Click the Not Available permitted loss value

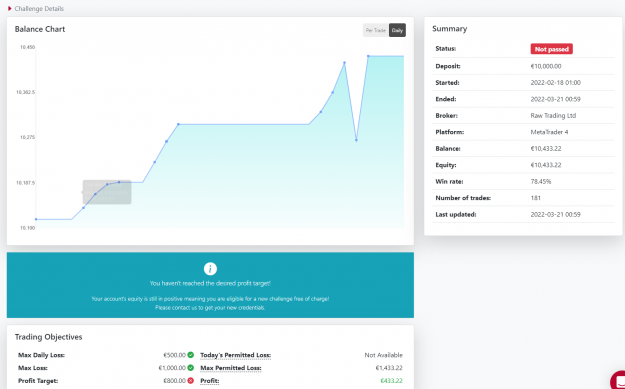pyautogui.click(x=383, y=355)
